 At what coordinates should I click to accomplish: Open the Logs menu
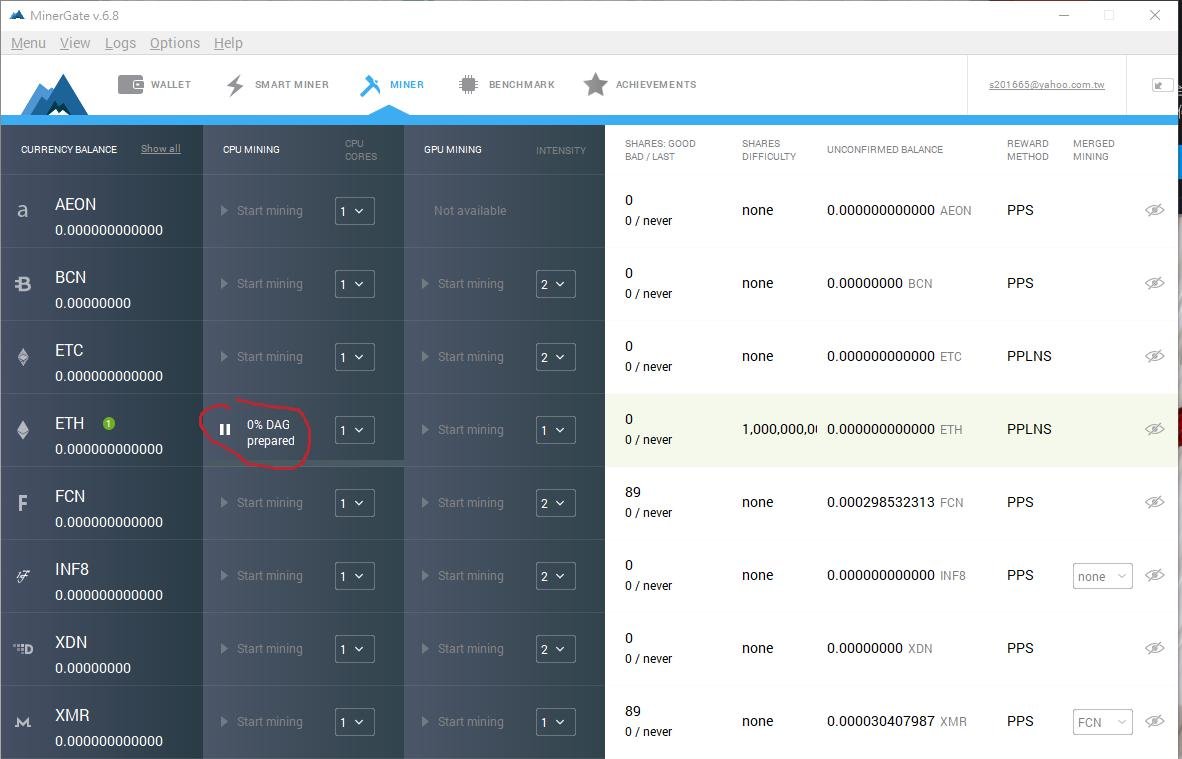121,43
